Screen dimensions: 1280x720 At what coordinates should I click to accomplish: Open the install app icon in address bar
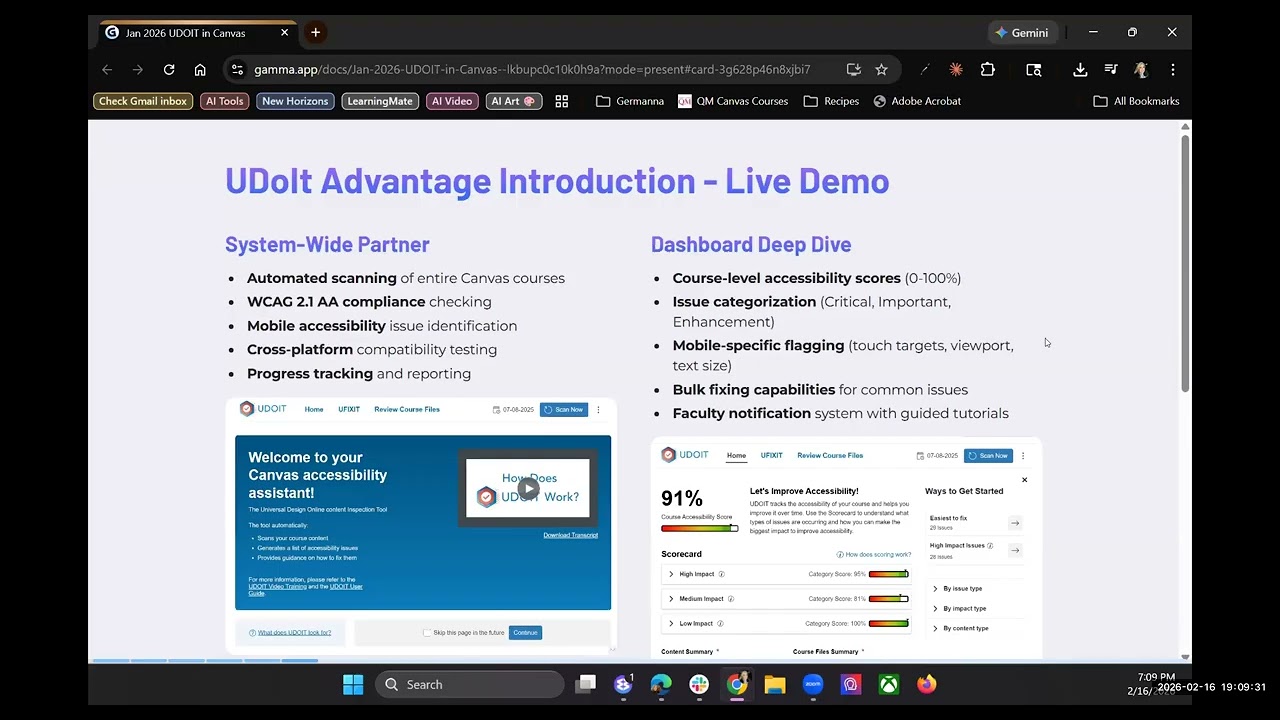click(853, 70)
